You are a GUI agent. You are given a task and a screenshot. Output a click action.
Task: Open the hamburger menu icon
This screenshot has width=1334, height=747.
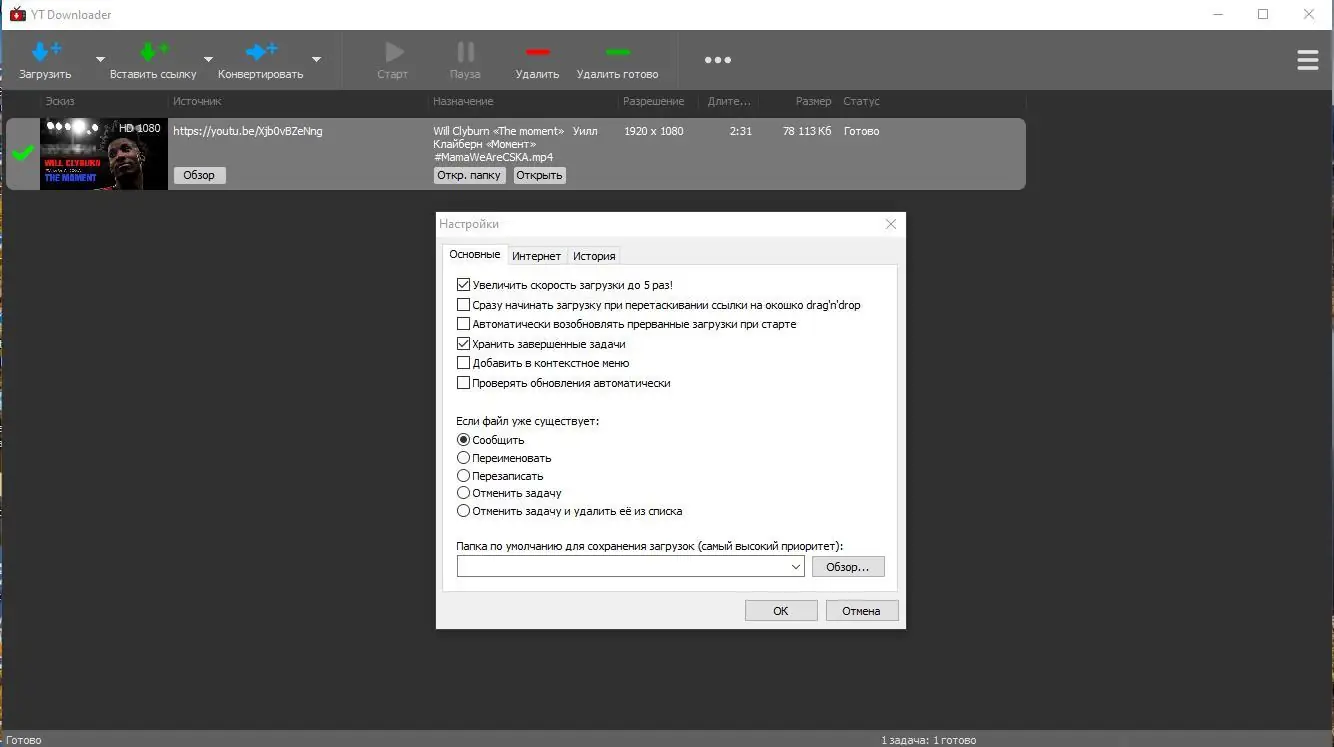(1308, 60)
